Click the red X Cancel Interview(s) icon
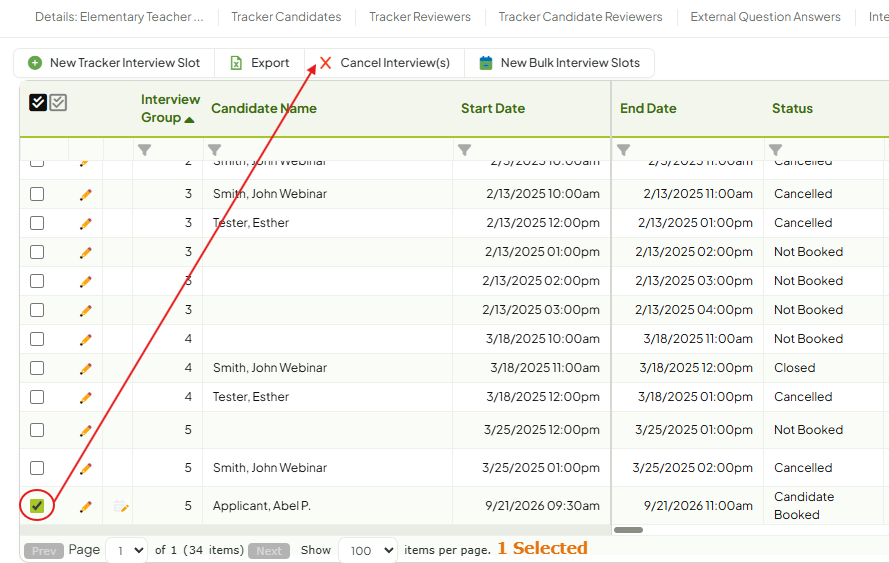Image resolution: width=889 pixels, height=563 pixels. 325,63
